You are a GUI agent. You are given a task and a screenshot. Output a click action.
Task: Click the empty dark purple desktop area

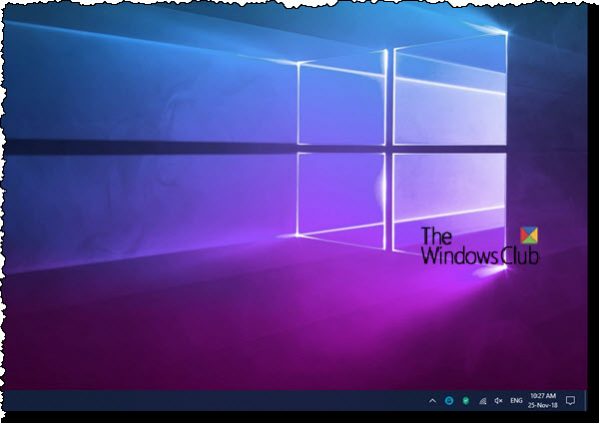(x=153, y=344)
